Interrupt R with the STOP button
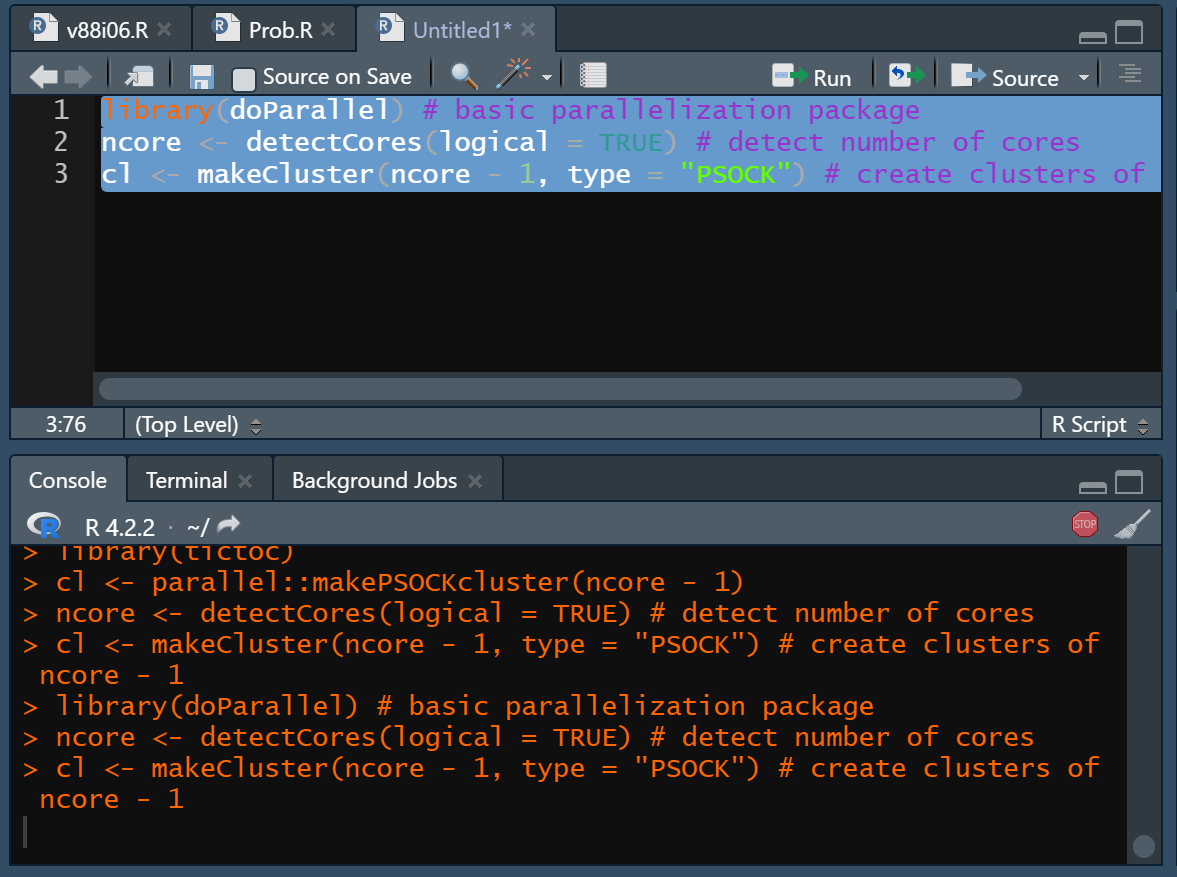This screenshot has width=1177, height=877. (x=1085, y=524)
